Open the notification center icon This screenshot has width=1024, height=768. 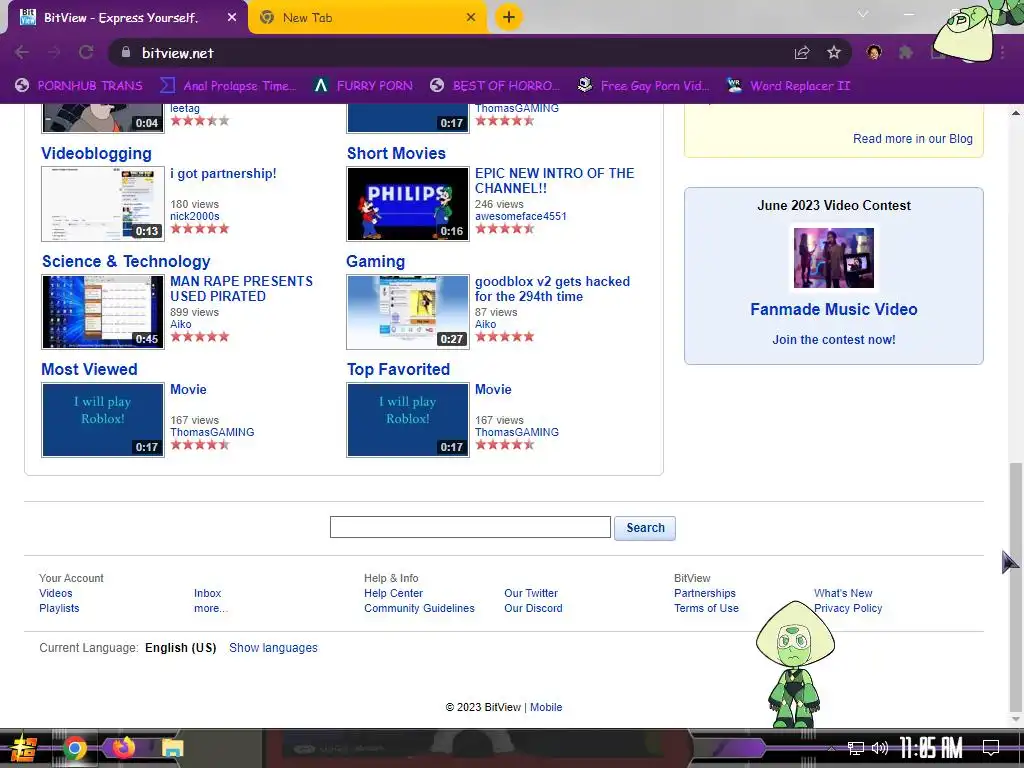pyautogui.click(x=991, y=747)
